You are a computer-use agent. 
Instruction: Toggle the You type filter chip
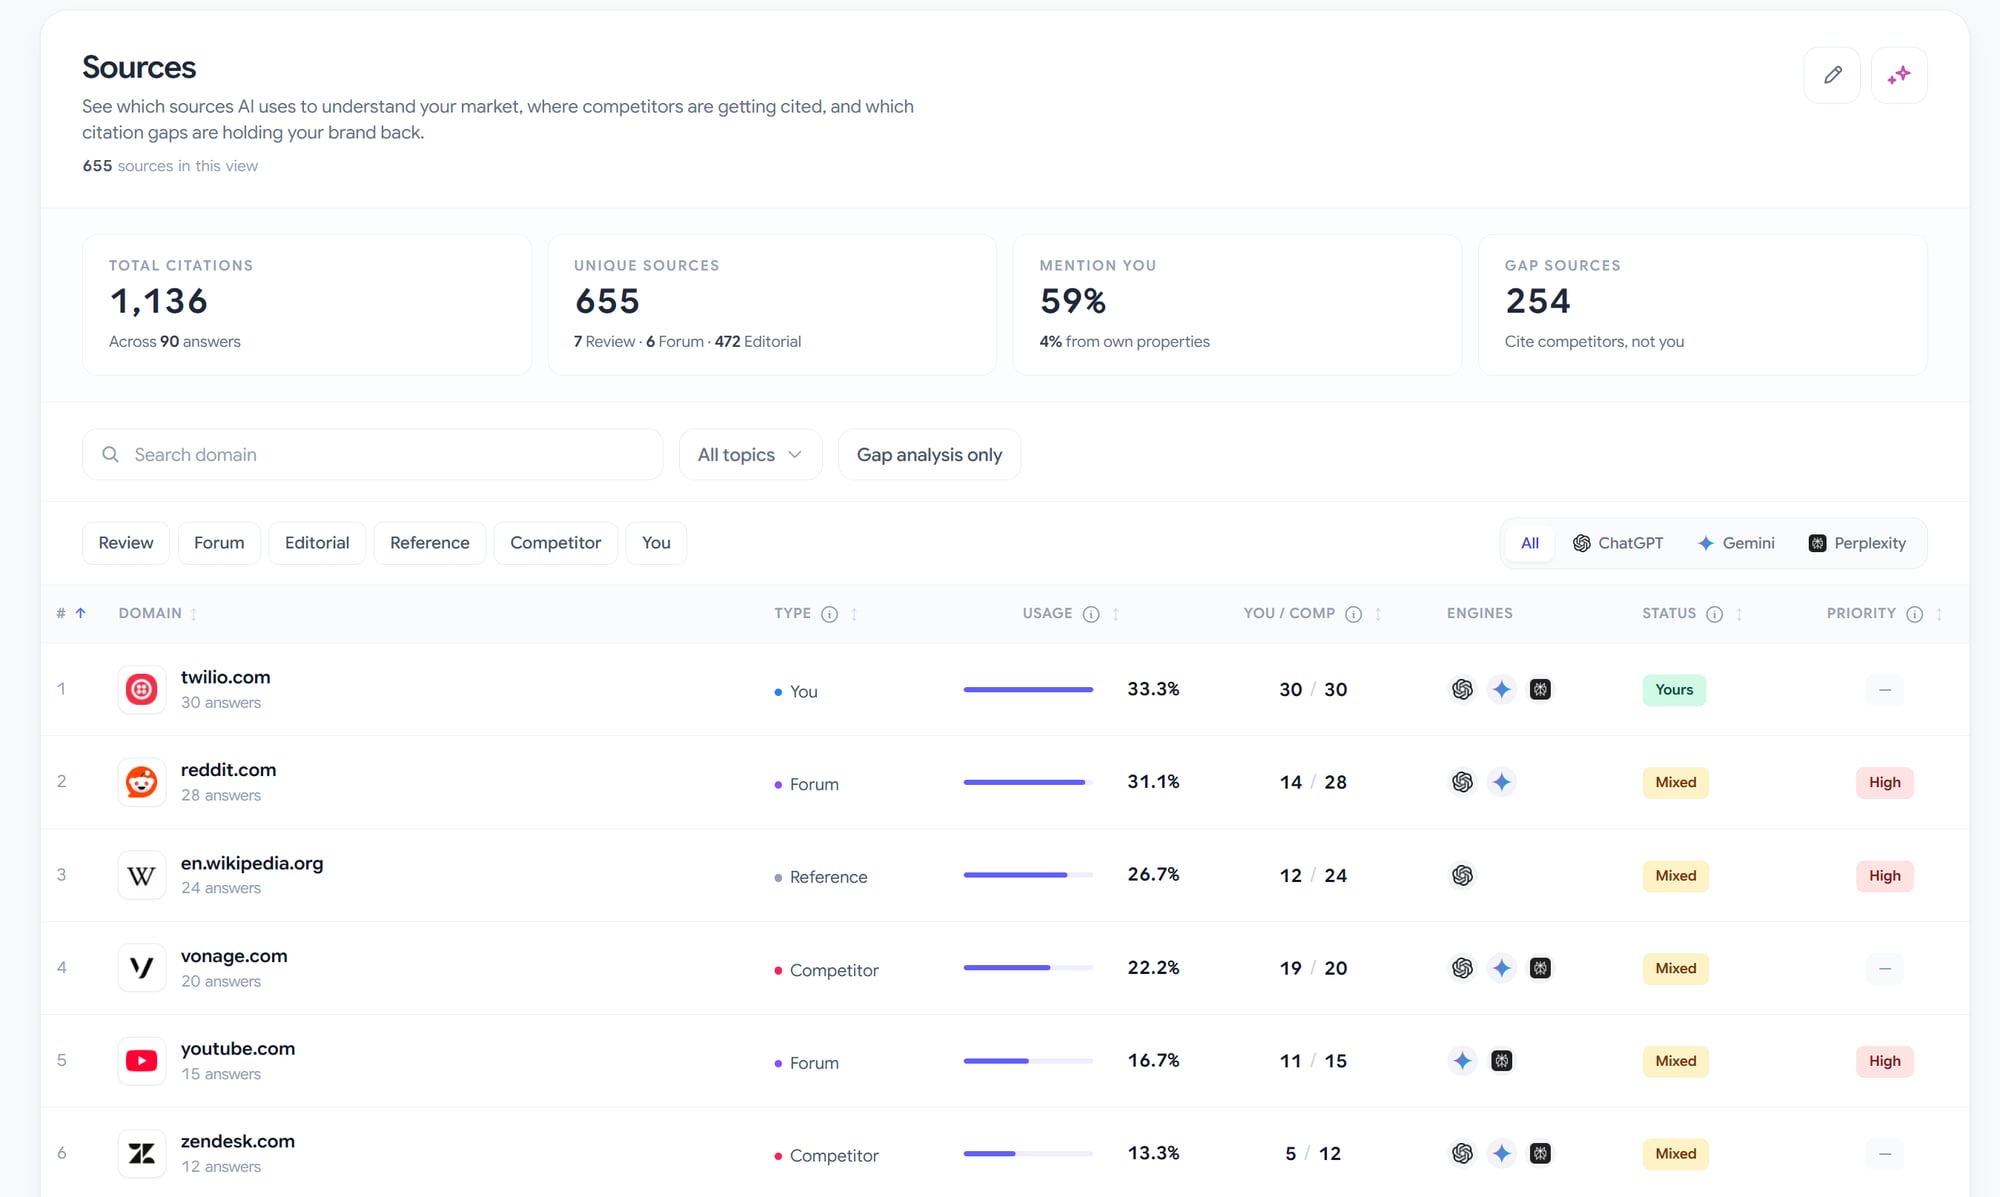click(x=656, y=543)
